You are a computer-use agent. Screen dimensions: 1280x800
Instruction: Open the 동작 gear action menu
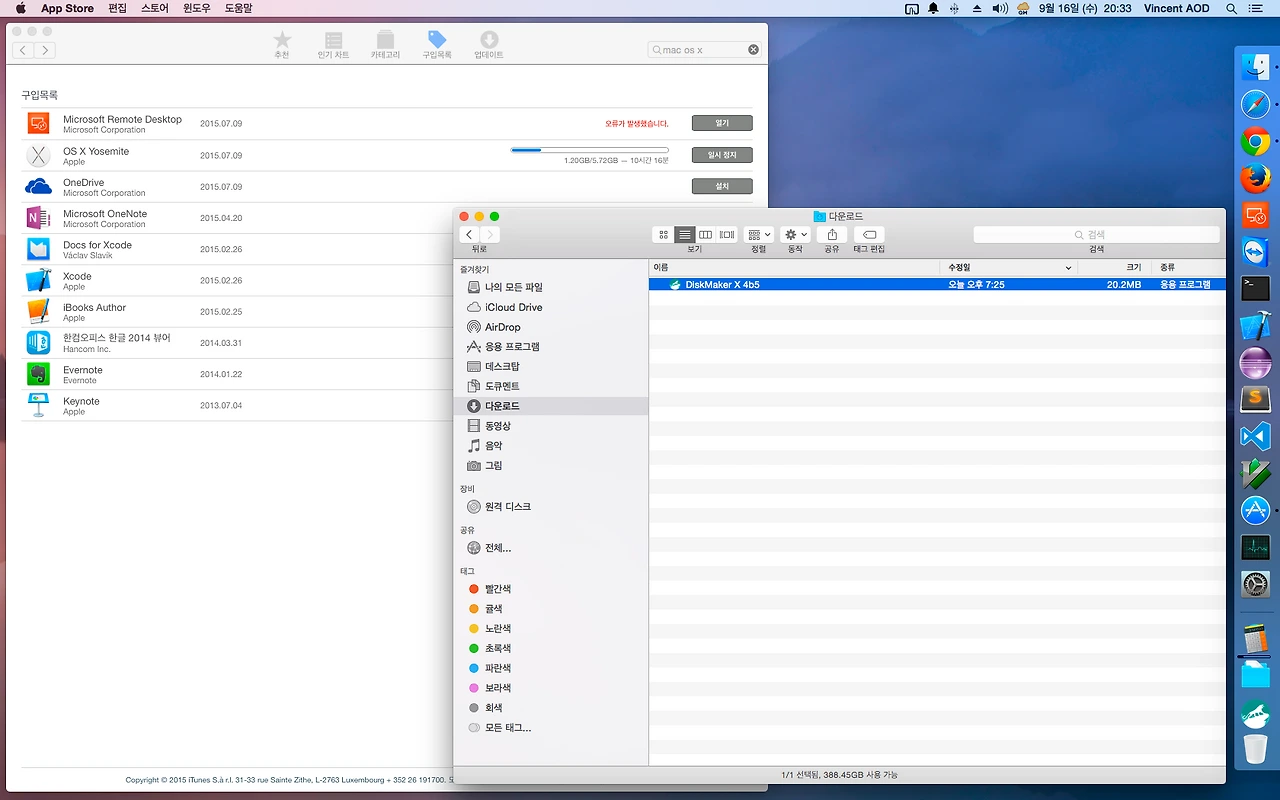[794, 234]
